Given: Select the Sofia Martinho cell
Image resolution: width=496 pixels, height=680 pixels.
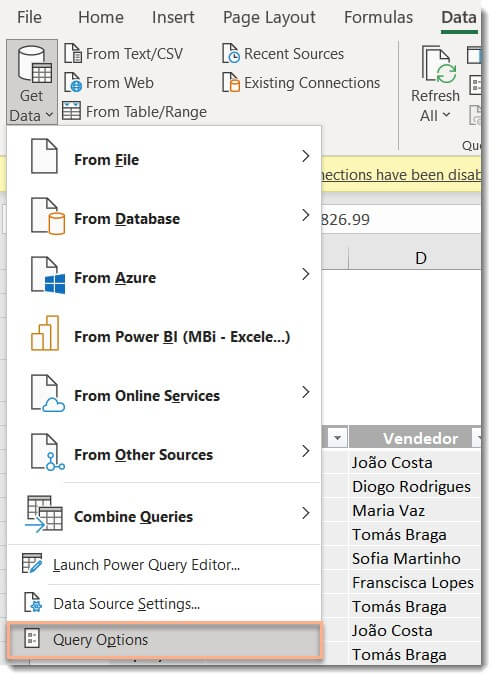Looking at the screenshot, I should (415, 558).
